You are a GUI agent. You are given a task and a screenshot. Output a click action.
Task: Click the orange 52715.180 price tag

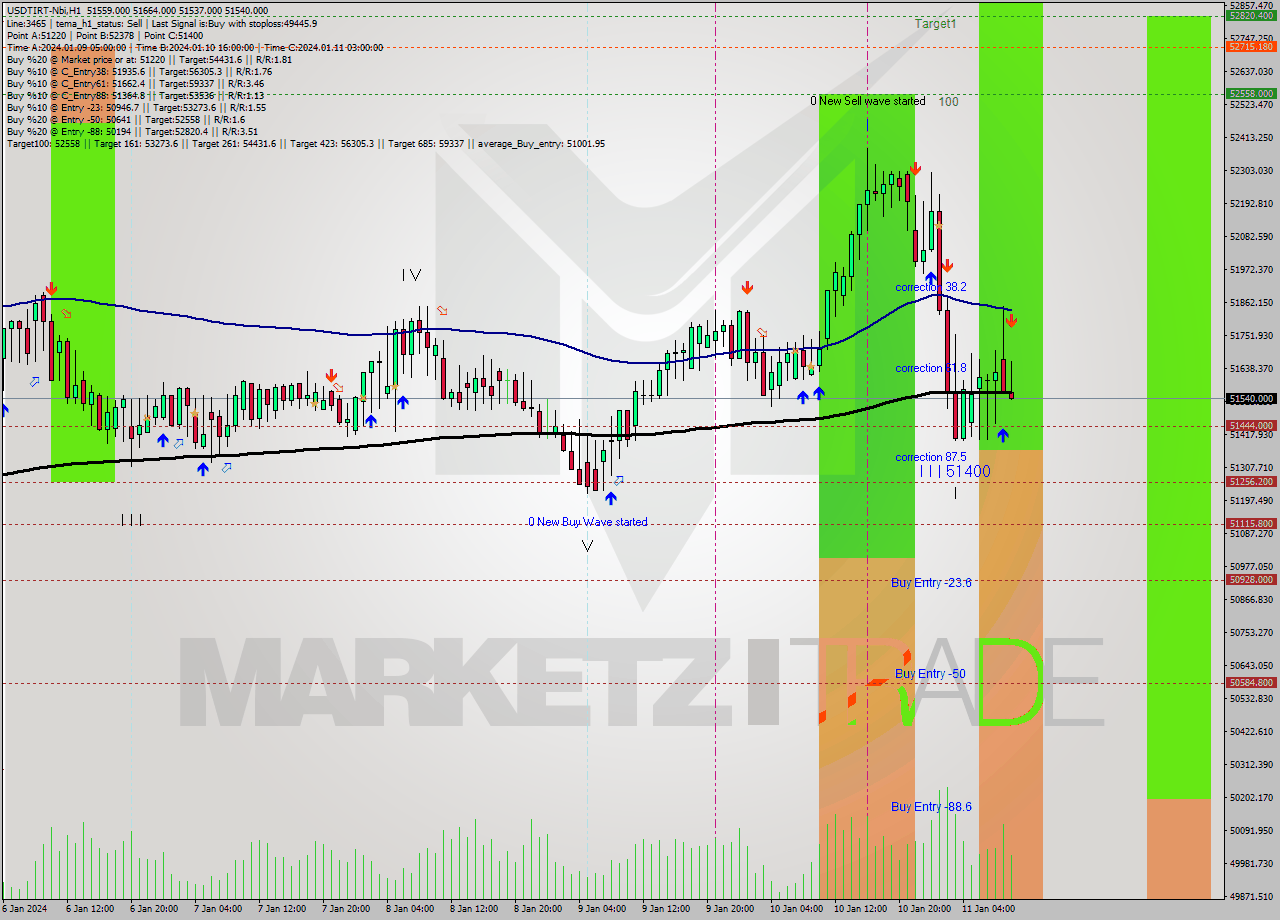(x=1251, y=46)
